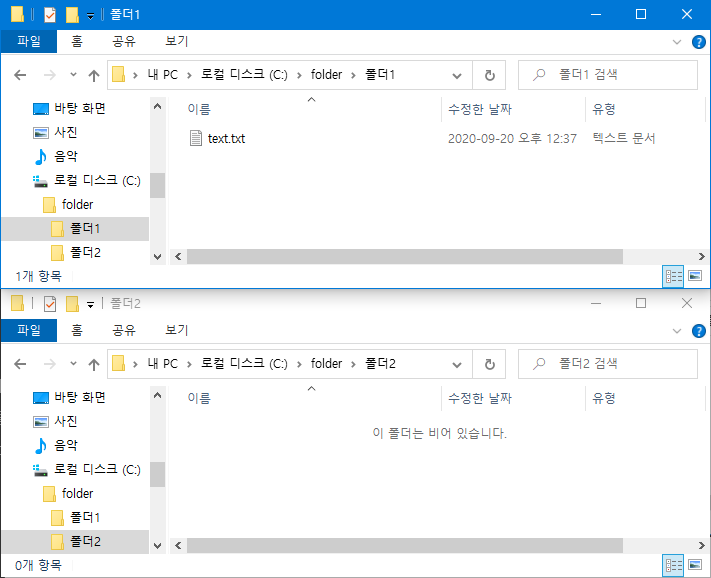Sort by 수정한 날짜 in 폴더1 window
The height and width of the screenshot is (578, 711).
(x=480, y=109)
